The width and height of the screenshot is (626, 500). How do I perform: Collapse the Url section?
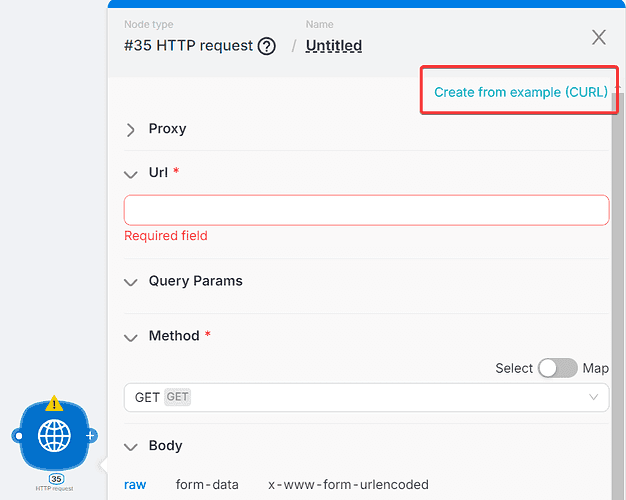131,173
